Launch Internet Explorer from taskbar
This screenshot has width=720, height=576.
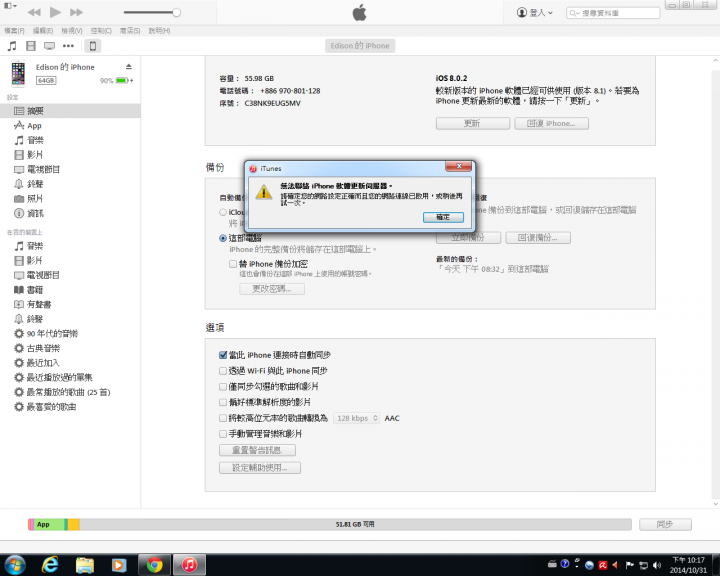pos(50,565)
